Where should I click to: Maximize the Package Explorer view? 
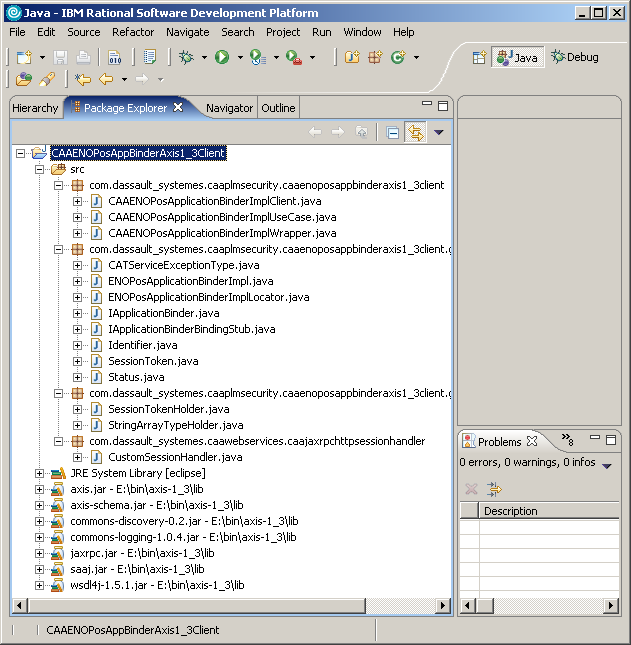click(443, 107)
